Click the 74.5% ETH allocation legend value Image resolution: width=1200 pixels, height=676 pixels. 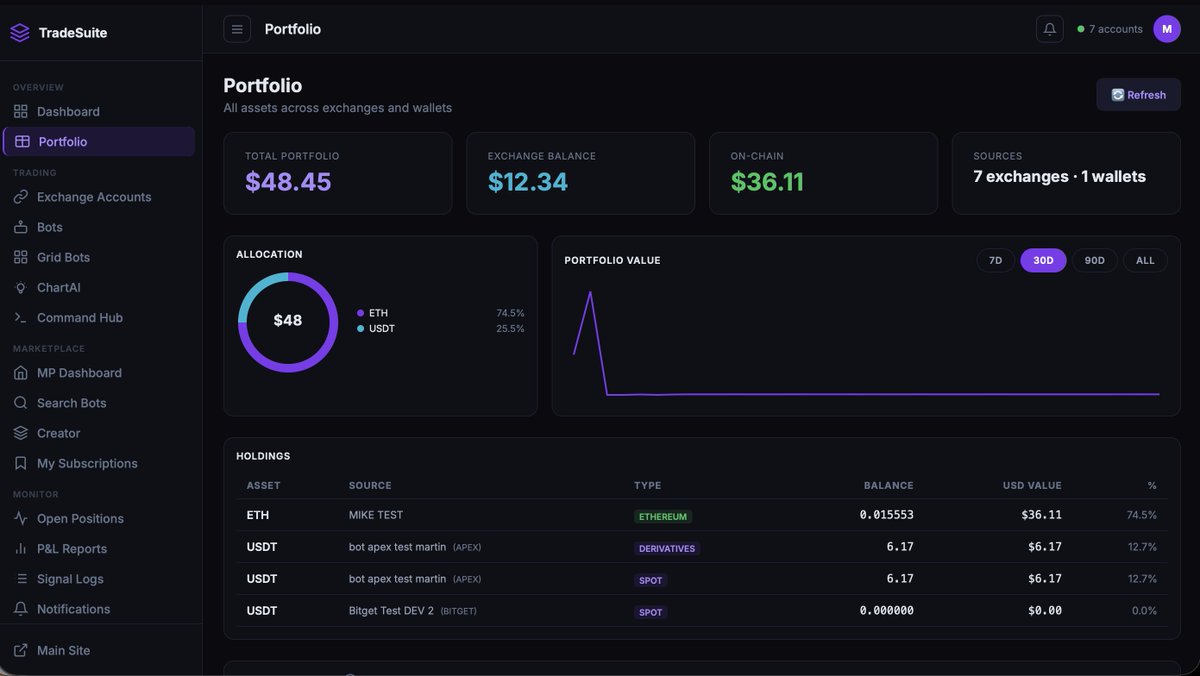[510, 313]
